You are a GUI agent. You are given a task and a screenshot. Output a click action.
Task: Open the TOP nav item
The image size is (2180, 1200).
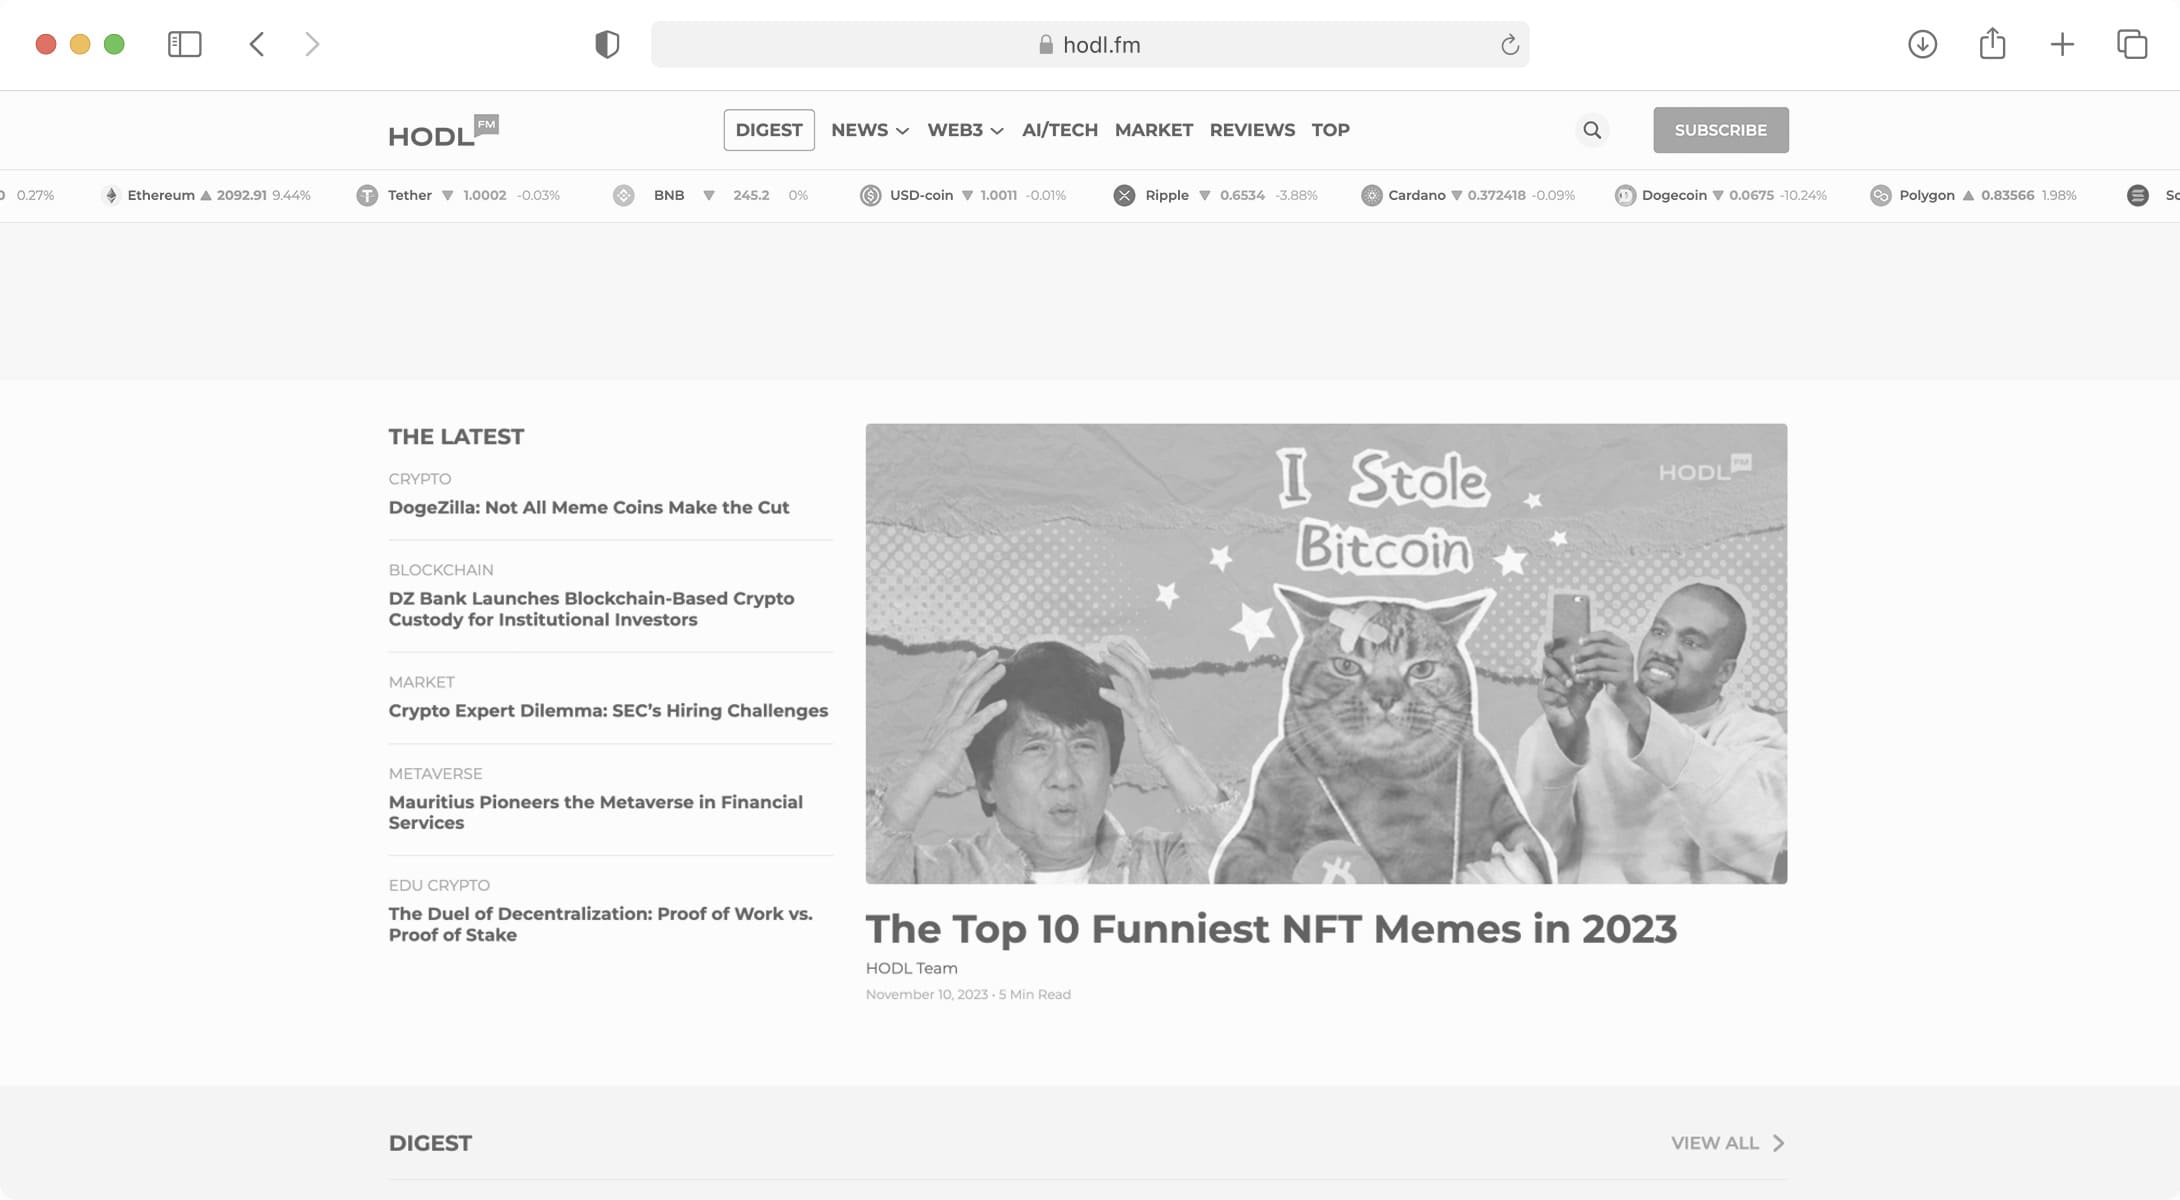[1330, 130]
